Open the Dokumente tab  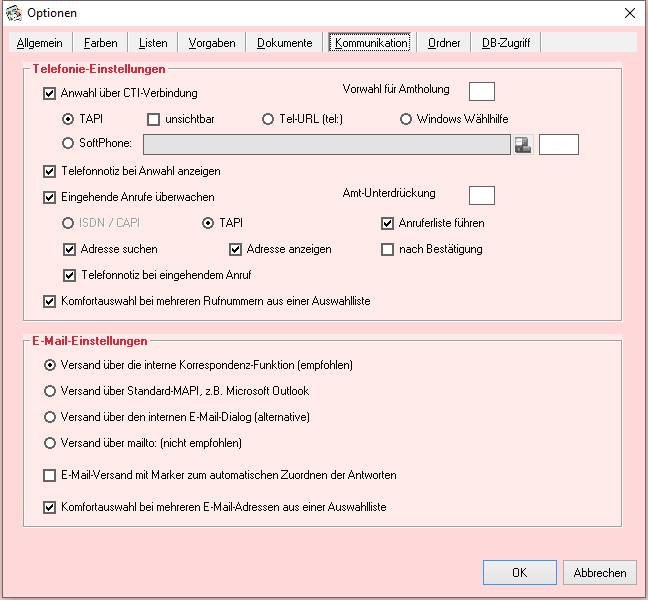(x=284, y=43)
